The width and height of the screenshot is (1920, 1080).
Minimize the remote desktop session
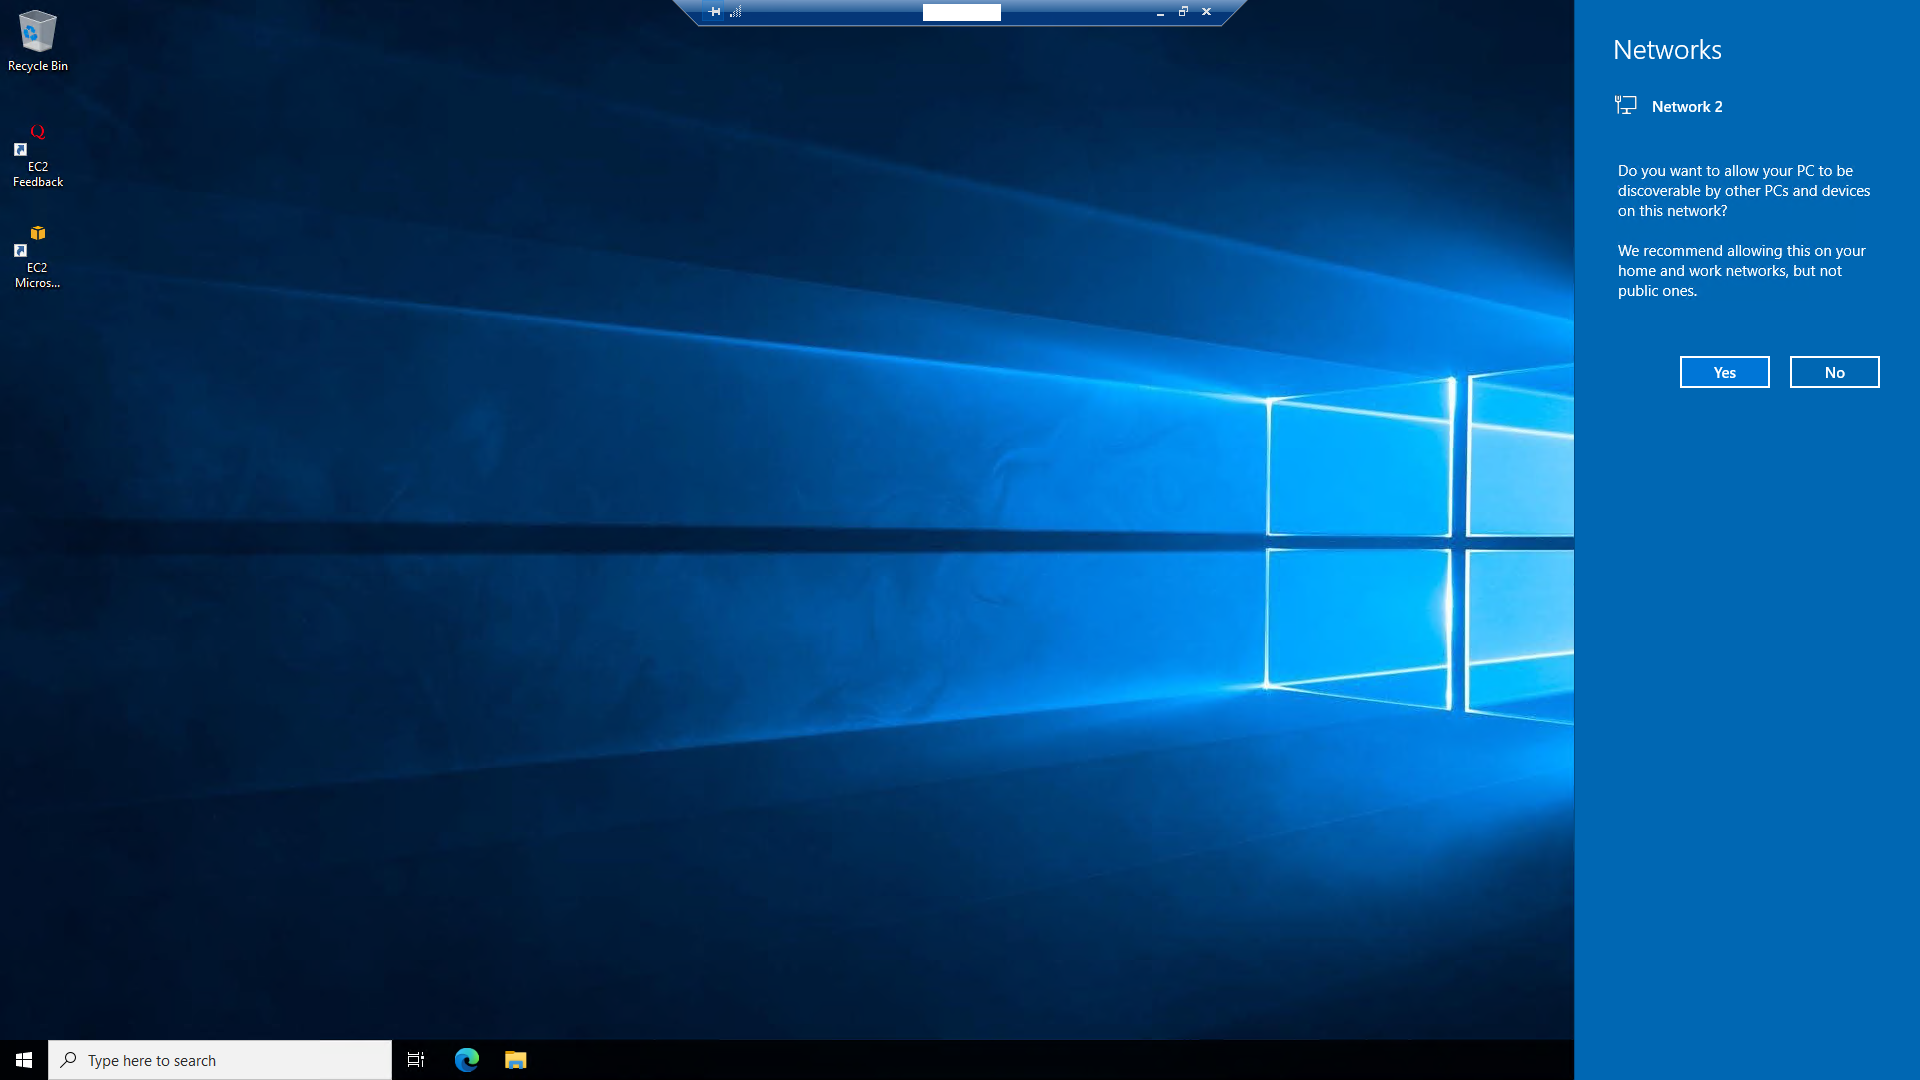pyautogui.click(x=1160, y=12)
